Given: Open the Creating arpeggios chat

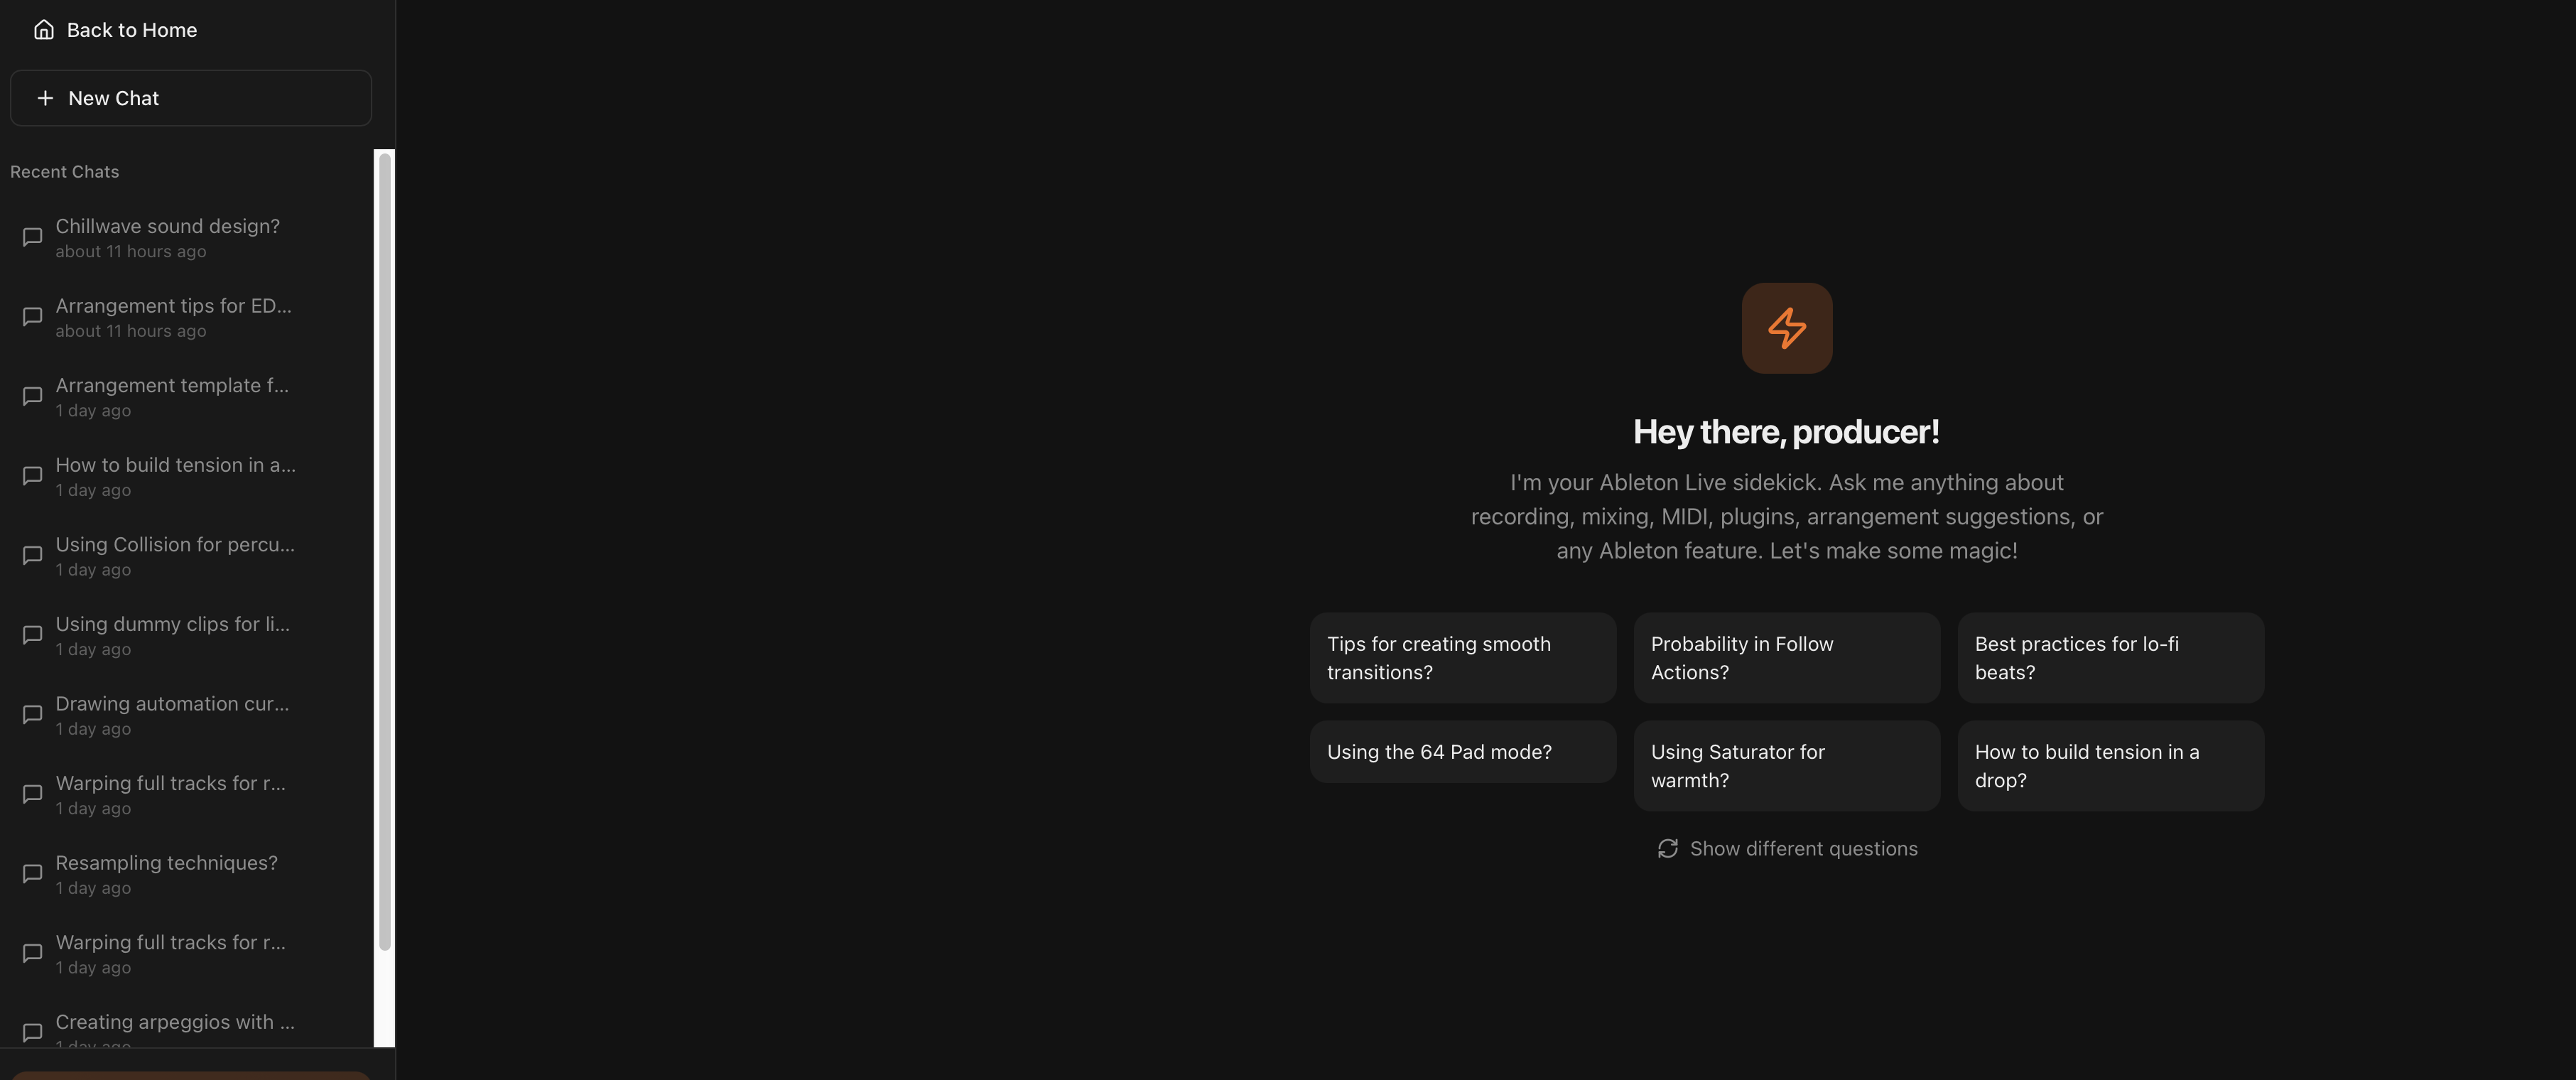Looking at the screenshot, I should pos(175,1023).
